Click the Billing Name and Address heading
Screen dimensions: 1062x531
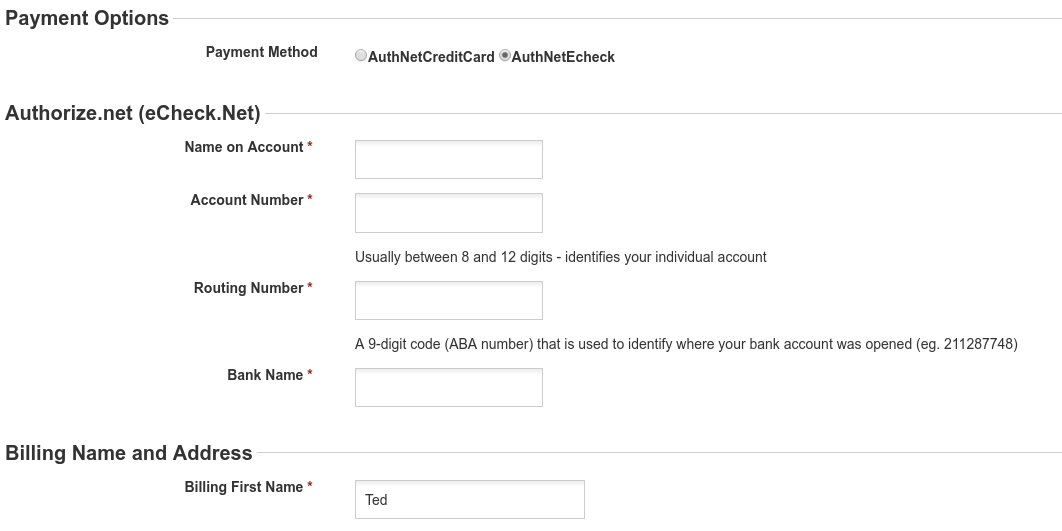pyautogui.click(x=129, y=452)
